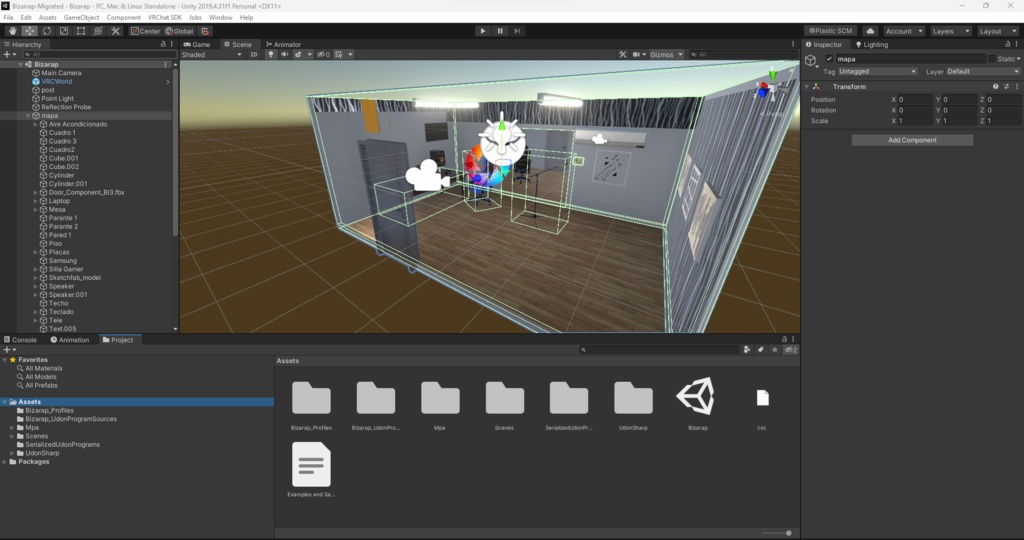Toggle Global handle rotation

click(179, 31)
